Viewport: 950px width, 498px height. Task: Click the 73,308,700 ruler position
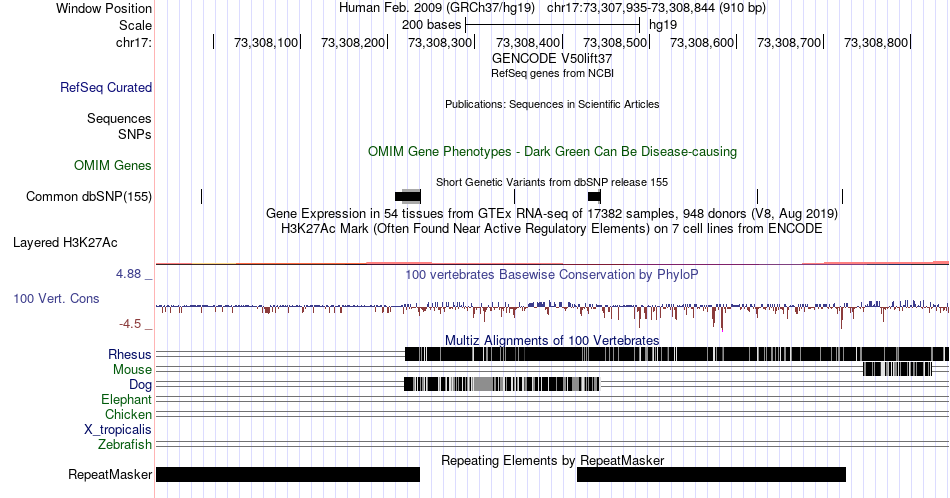(789, 42)
